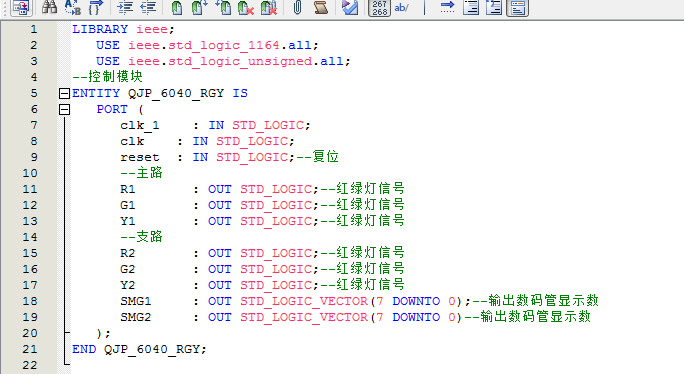Screen dimensions: 684x374
Task: Decrease indent of selected lines
Action: 148,7
